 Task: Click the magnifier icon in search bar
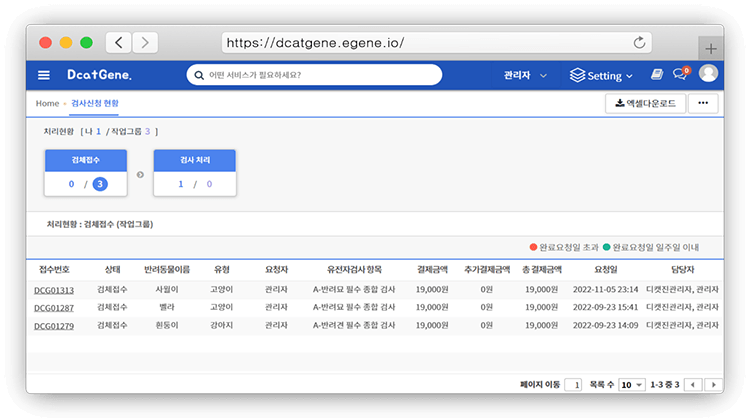pyautogui.click(x=197, y=75)
